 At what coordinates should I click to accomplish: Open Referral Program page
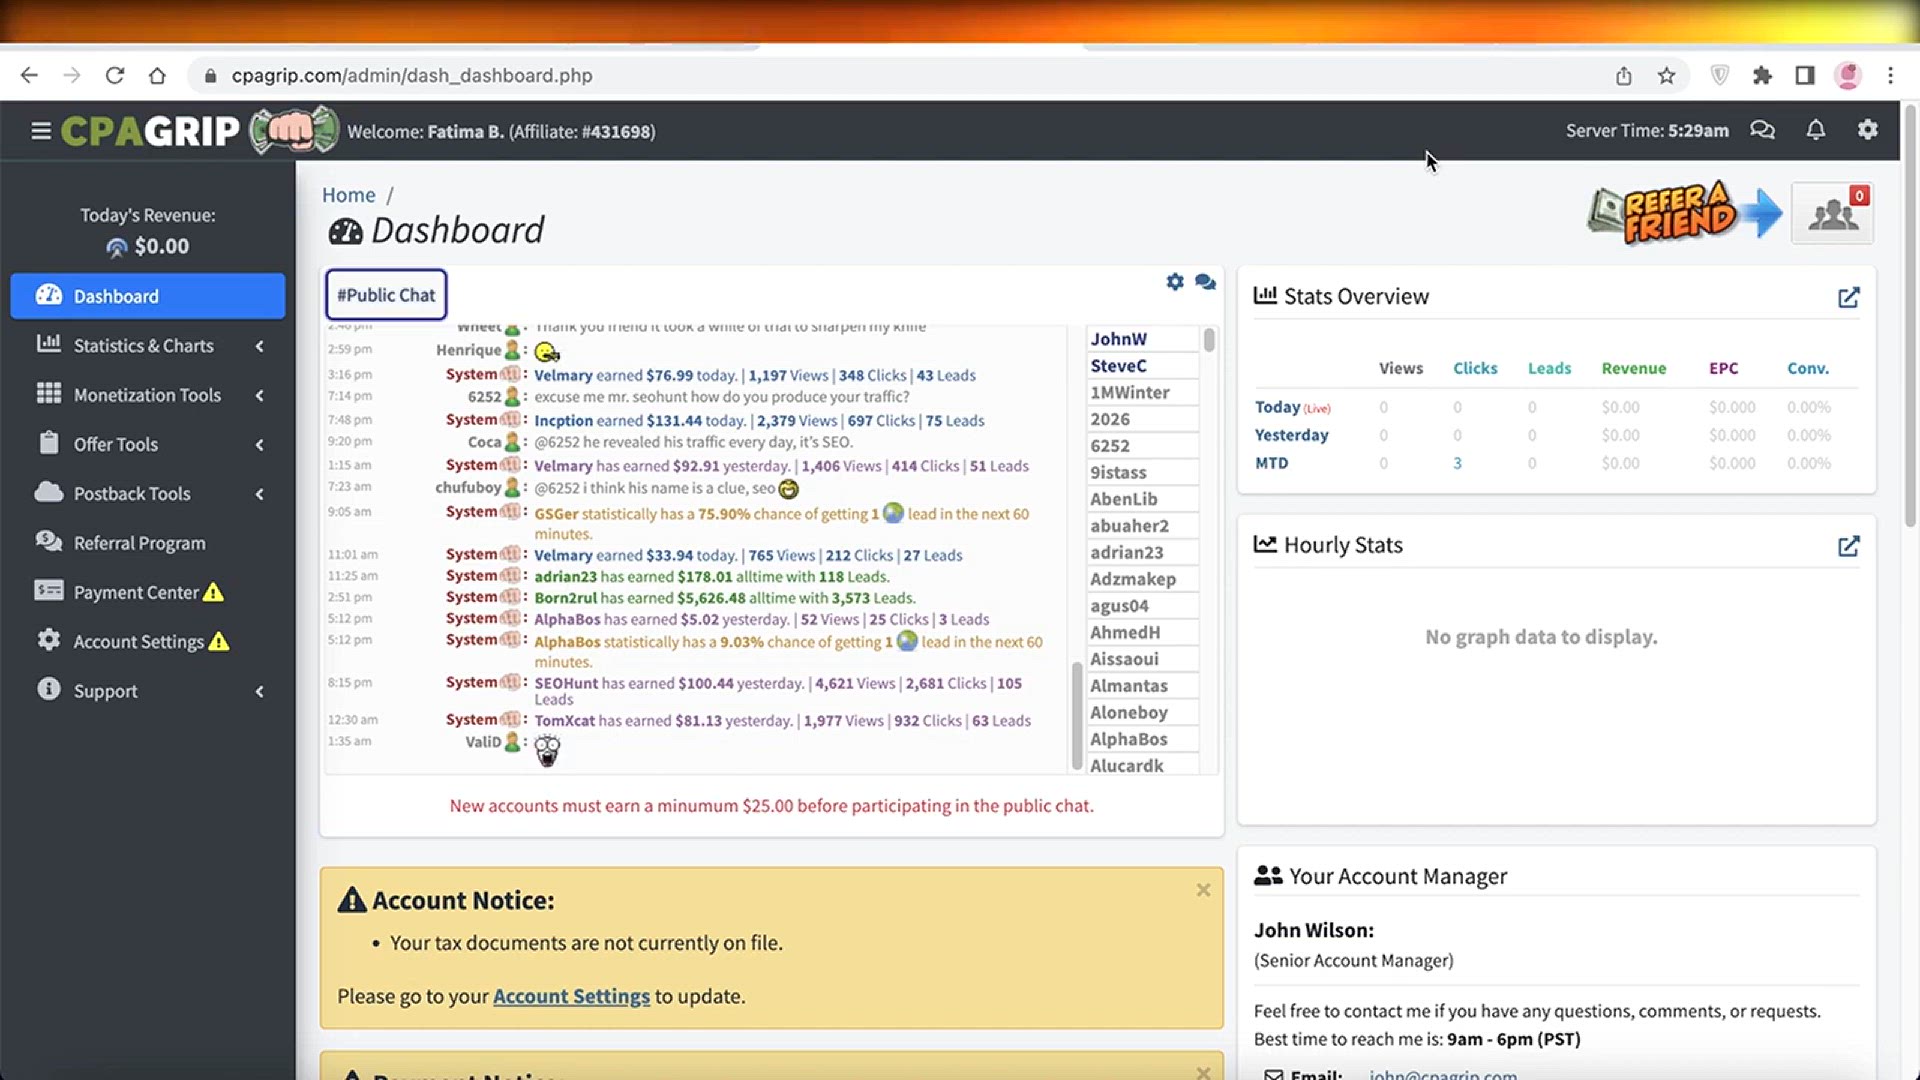click(148, 543)
